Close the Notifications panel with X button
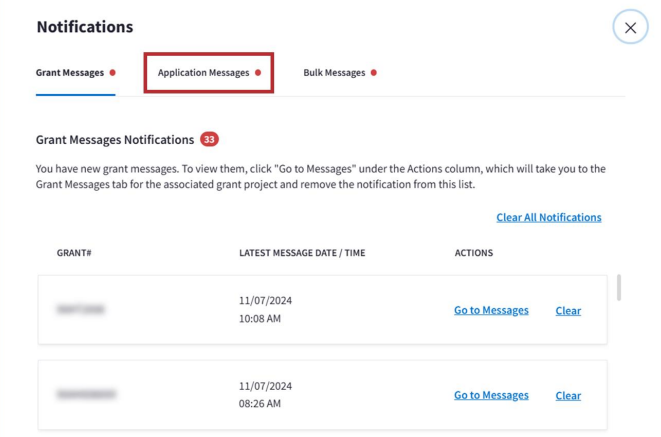 (x=630, y=28)
